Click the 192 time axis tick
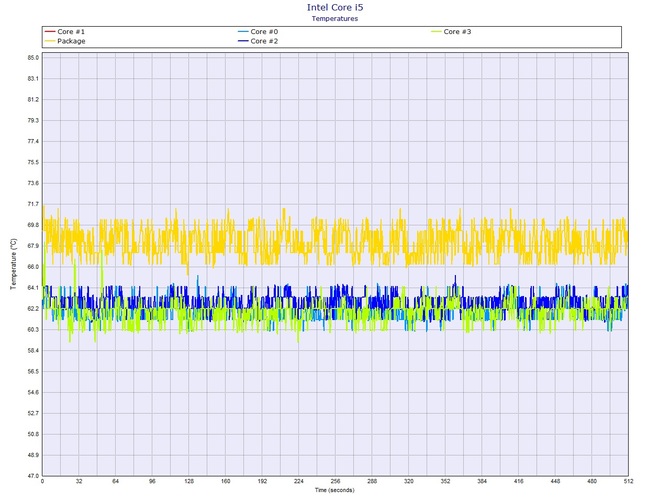This screenshot has width=670, height=502. 262,481
